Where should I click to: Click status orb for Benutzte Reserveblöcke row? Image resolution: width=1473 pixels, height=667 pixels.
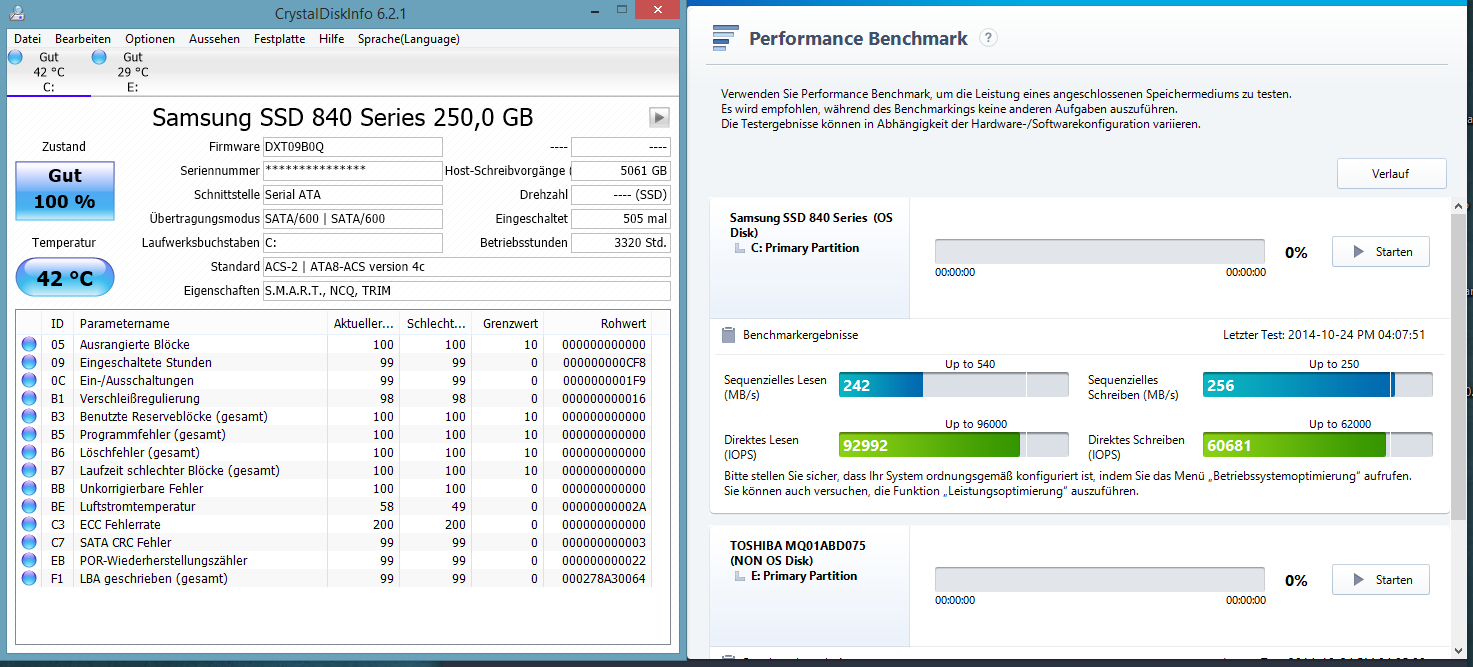29,417
